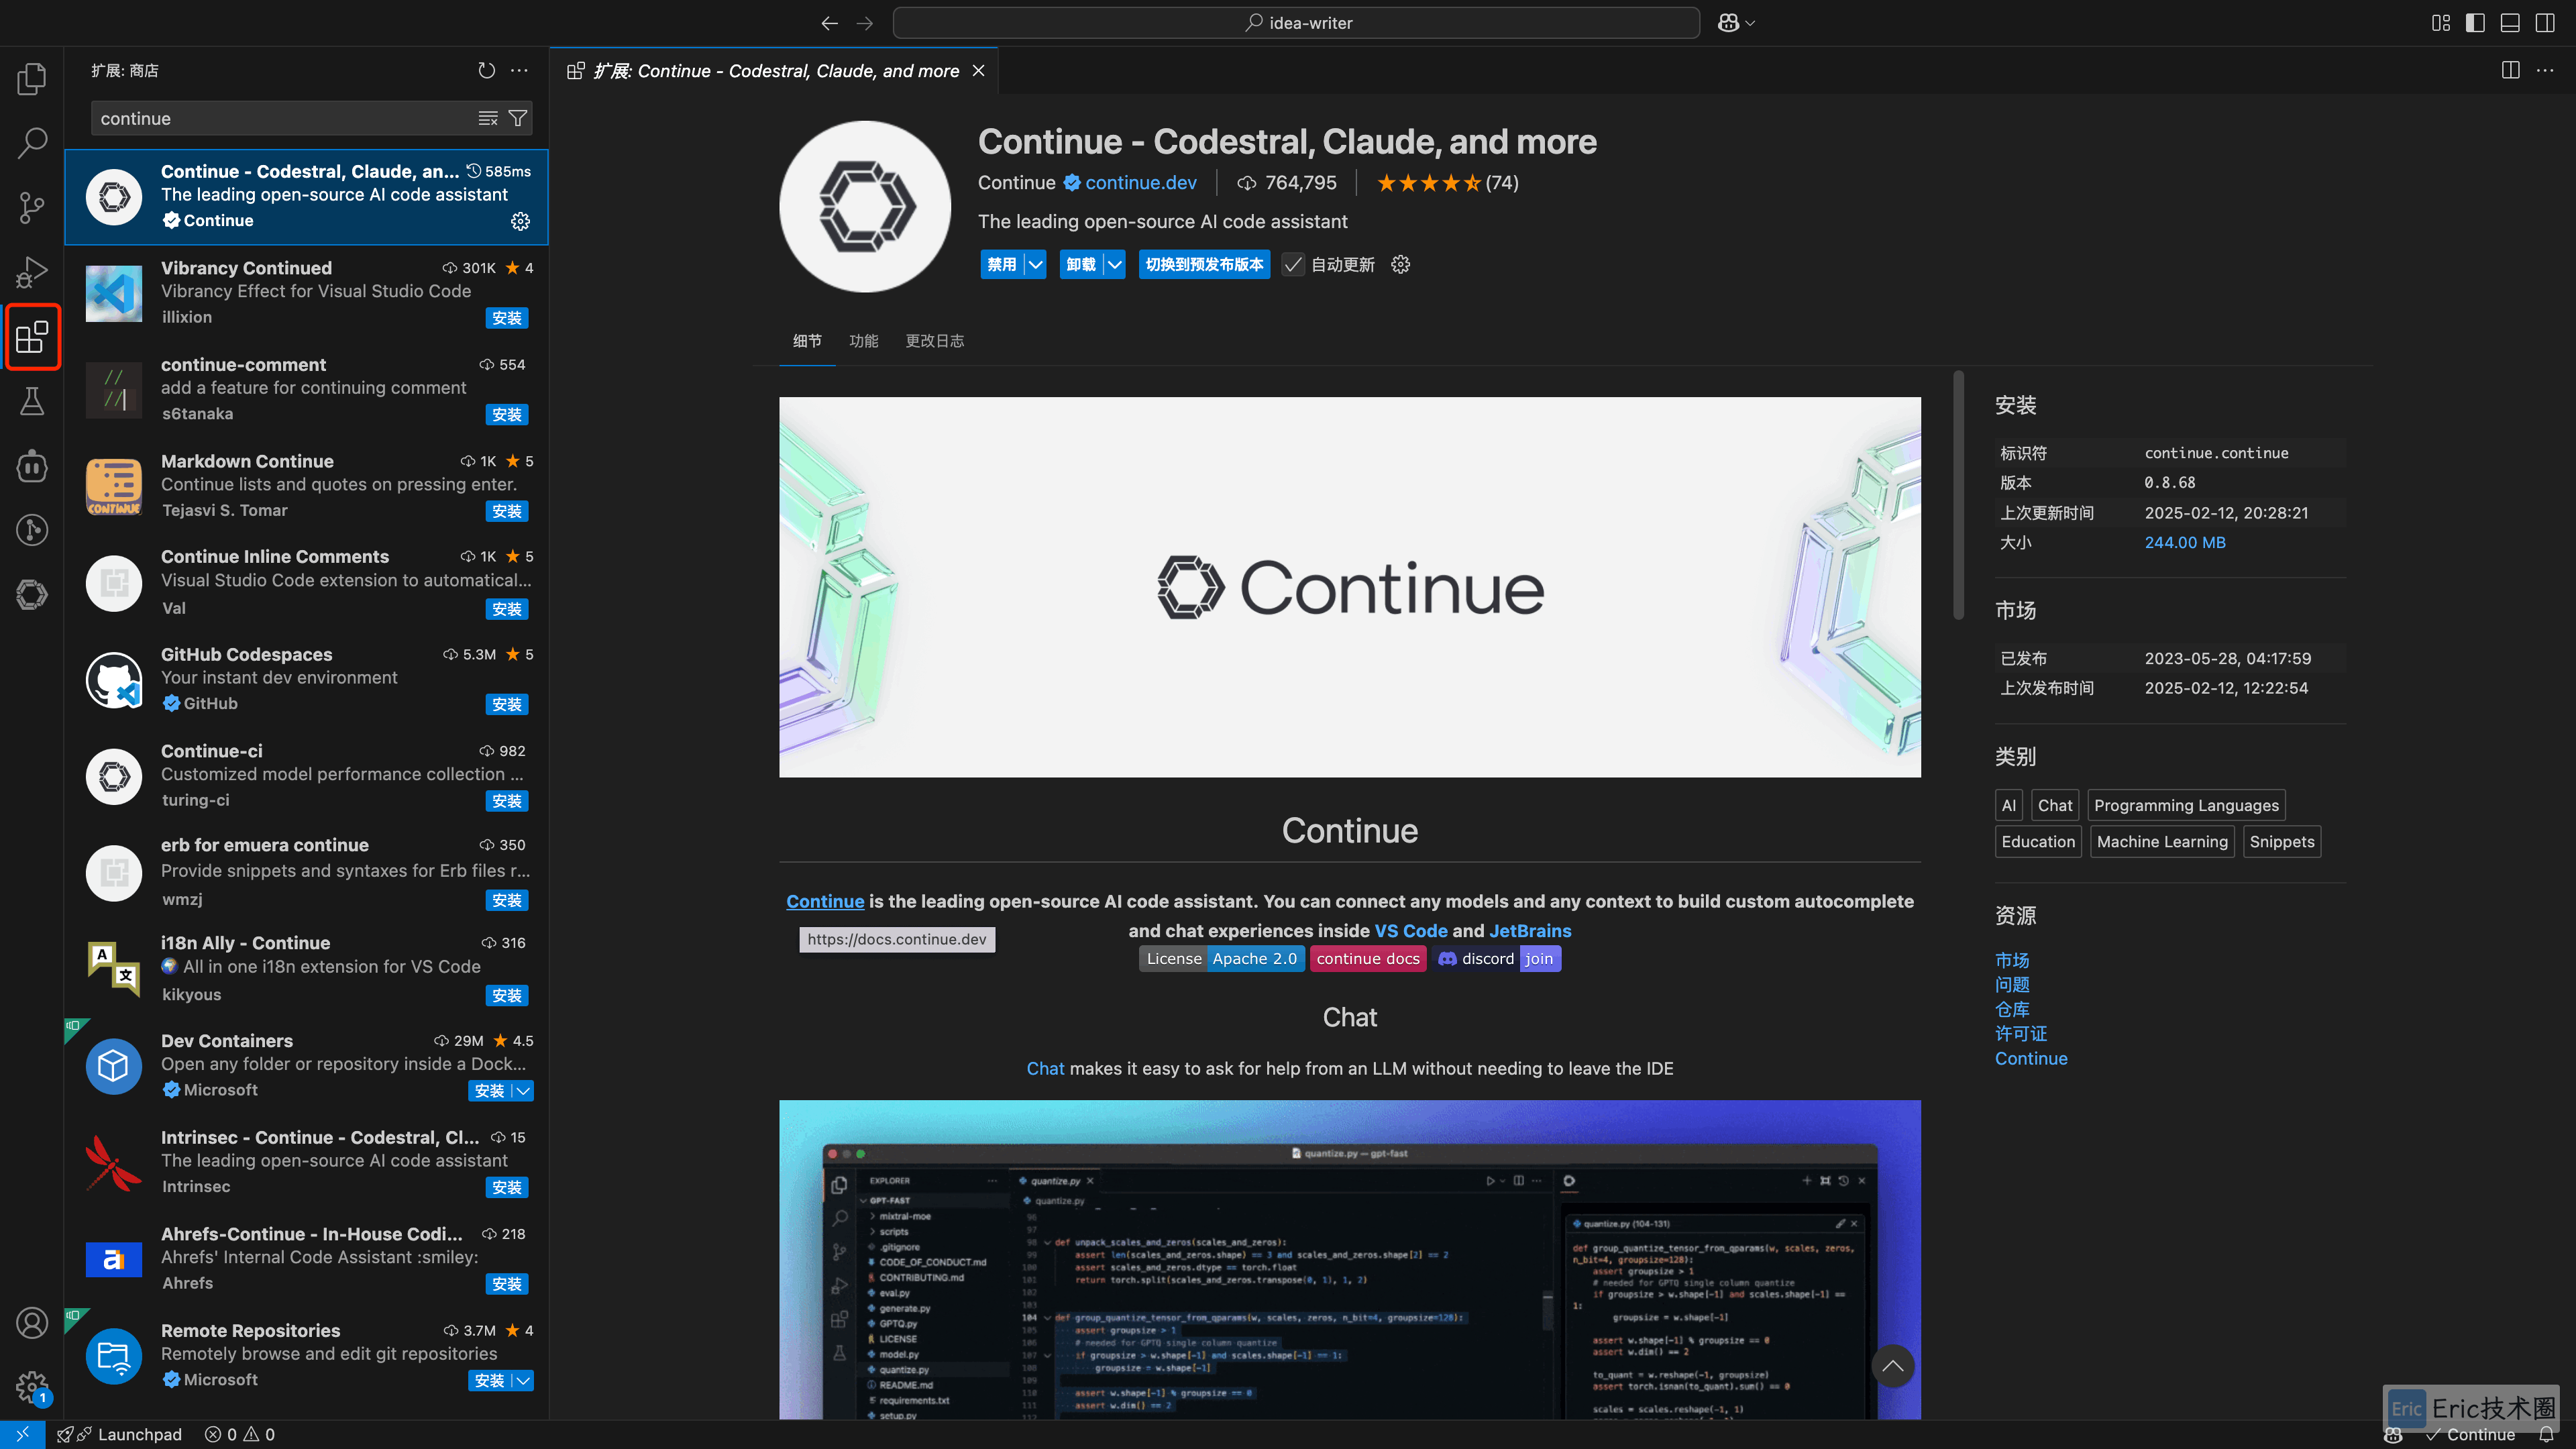This screenshot has width=2576, height=1449.
Task: Expand the Uninstall button dropdown arrow
Action: (1114, 264)
